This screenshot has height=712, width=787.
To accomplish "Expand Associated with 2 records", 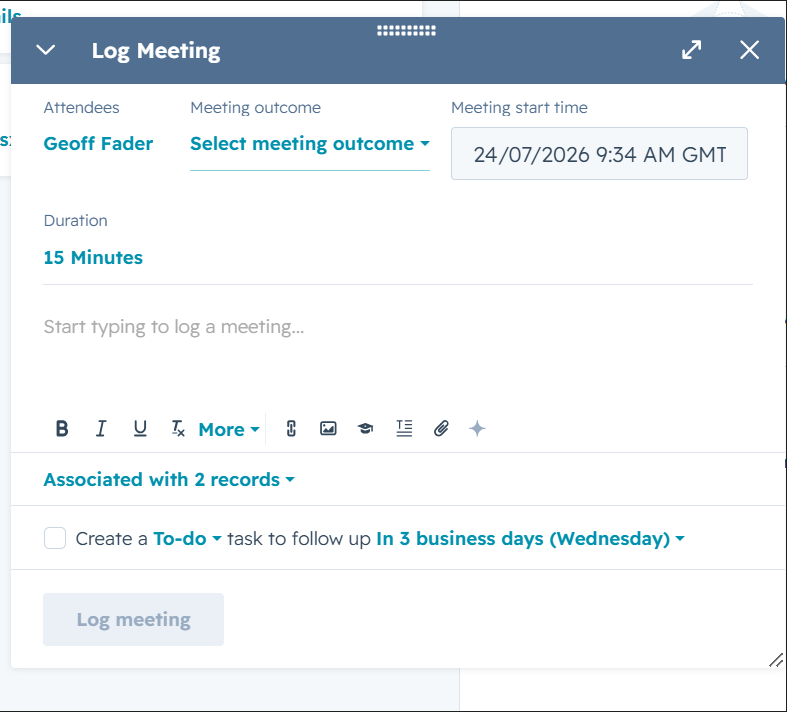I will [x=169, y=480].
